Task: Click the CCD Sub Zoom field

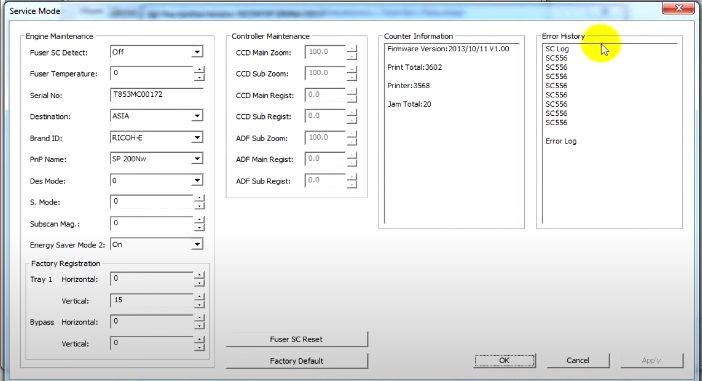Action: 325,73
